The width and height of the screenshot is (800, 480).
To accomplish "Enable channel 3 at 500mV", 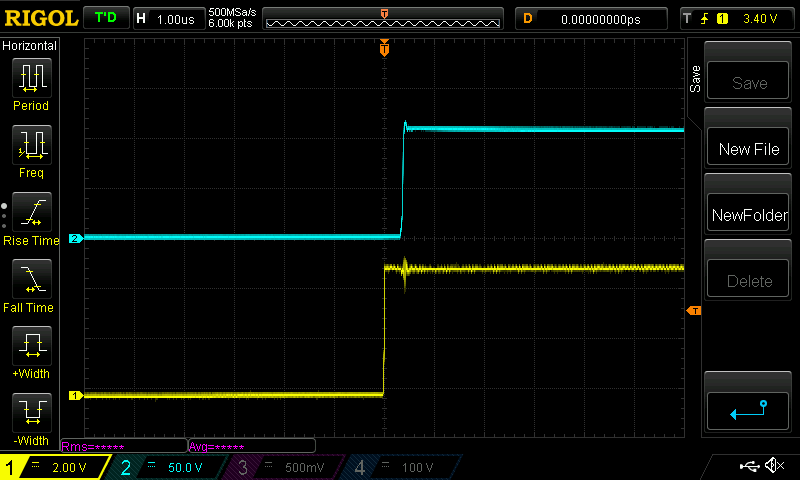I will (x=285, y=467).
